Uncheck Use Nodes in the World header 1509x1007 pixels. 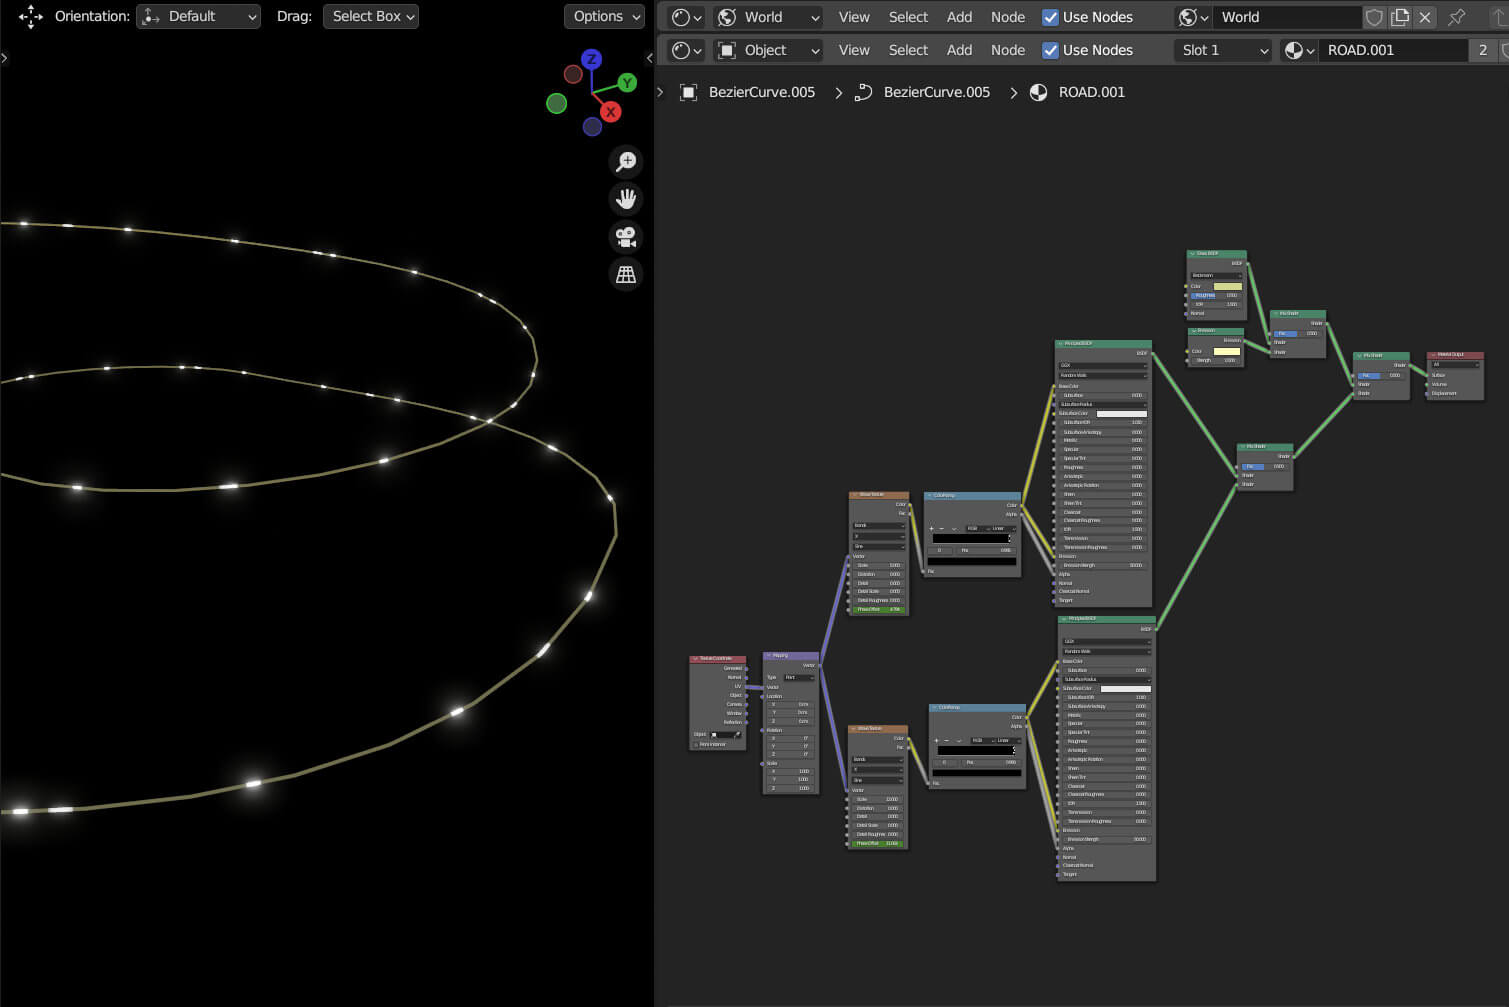[1050, 17]
